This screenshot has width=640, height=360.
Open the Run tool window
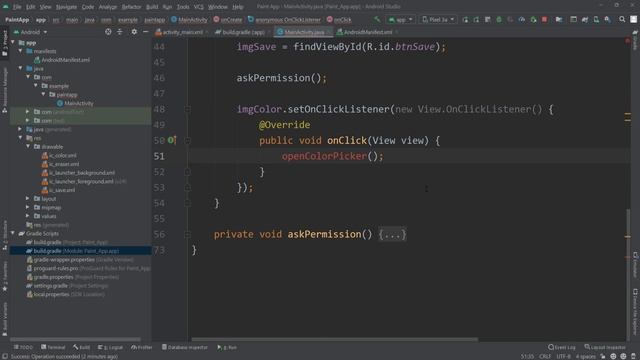227,347
